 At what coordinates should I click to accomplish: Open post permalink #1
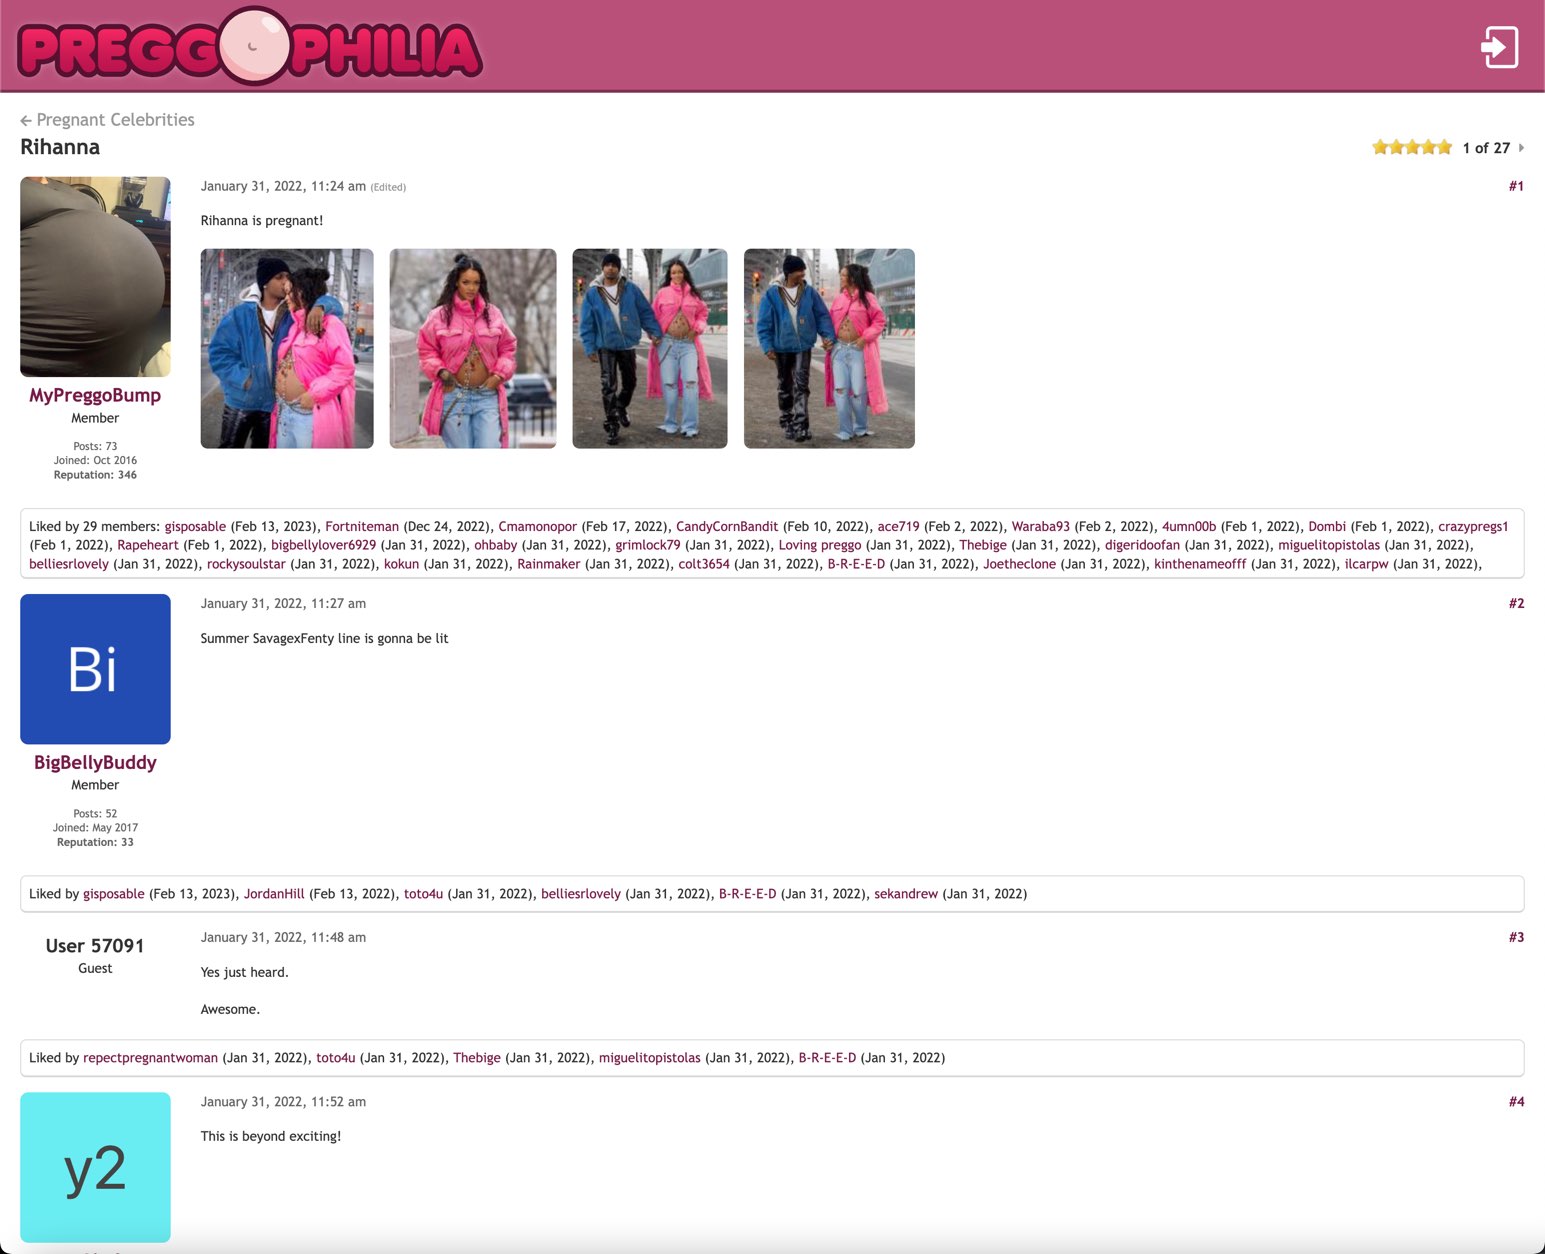[1516, 186]
